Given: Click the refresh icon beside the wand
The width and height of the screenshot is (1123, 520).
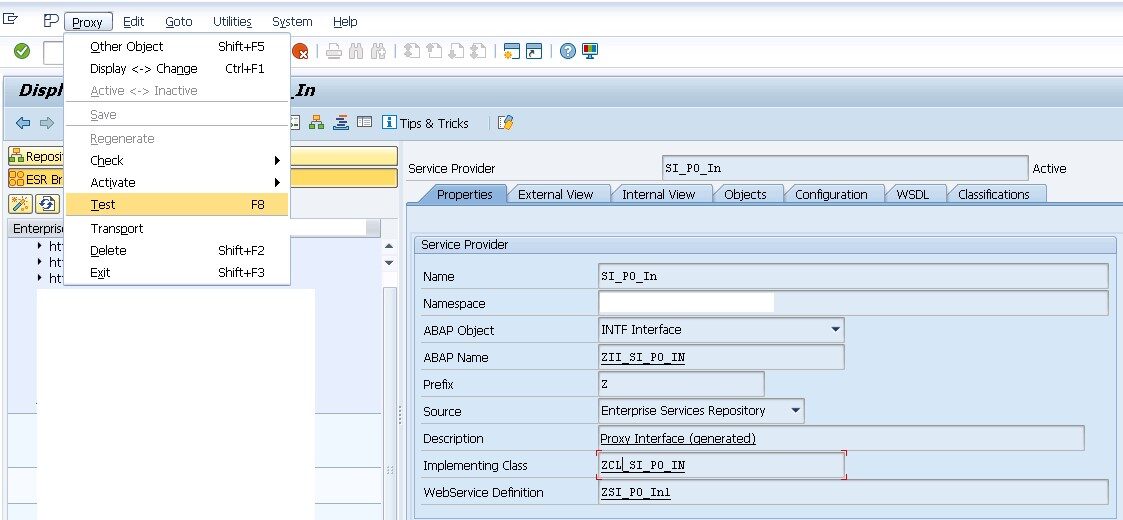Looking at the screenshot, I should [x=47, y=204].
